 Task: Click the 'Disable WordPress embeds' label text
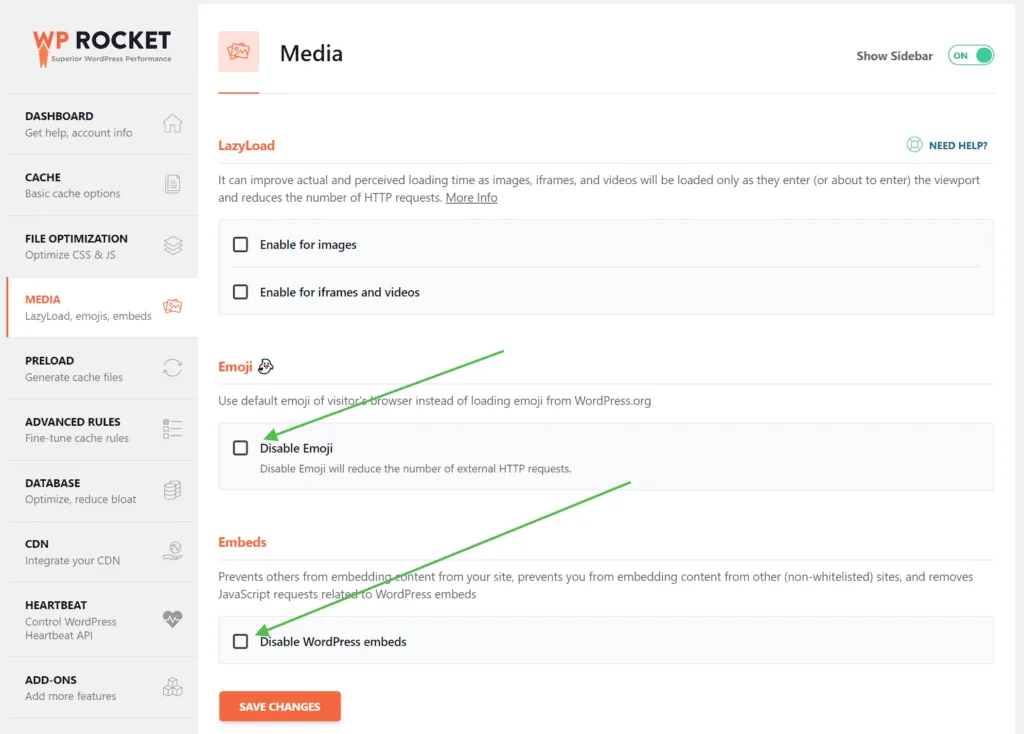(333, 642)
